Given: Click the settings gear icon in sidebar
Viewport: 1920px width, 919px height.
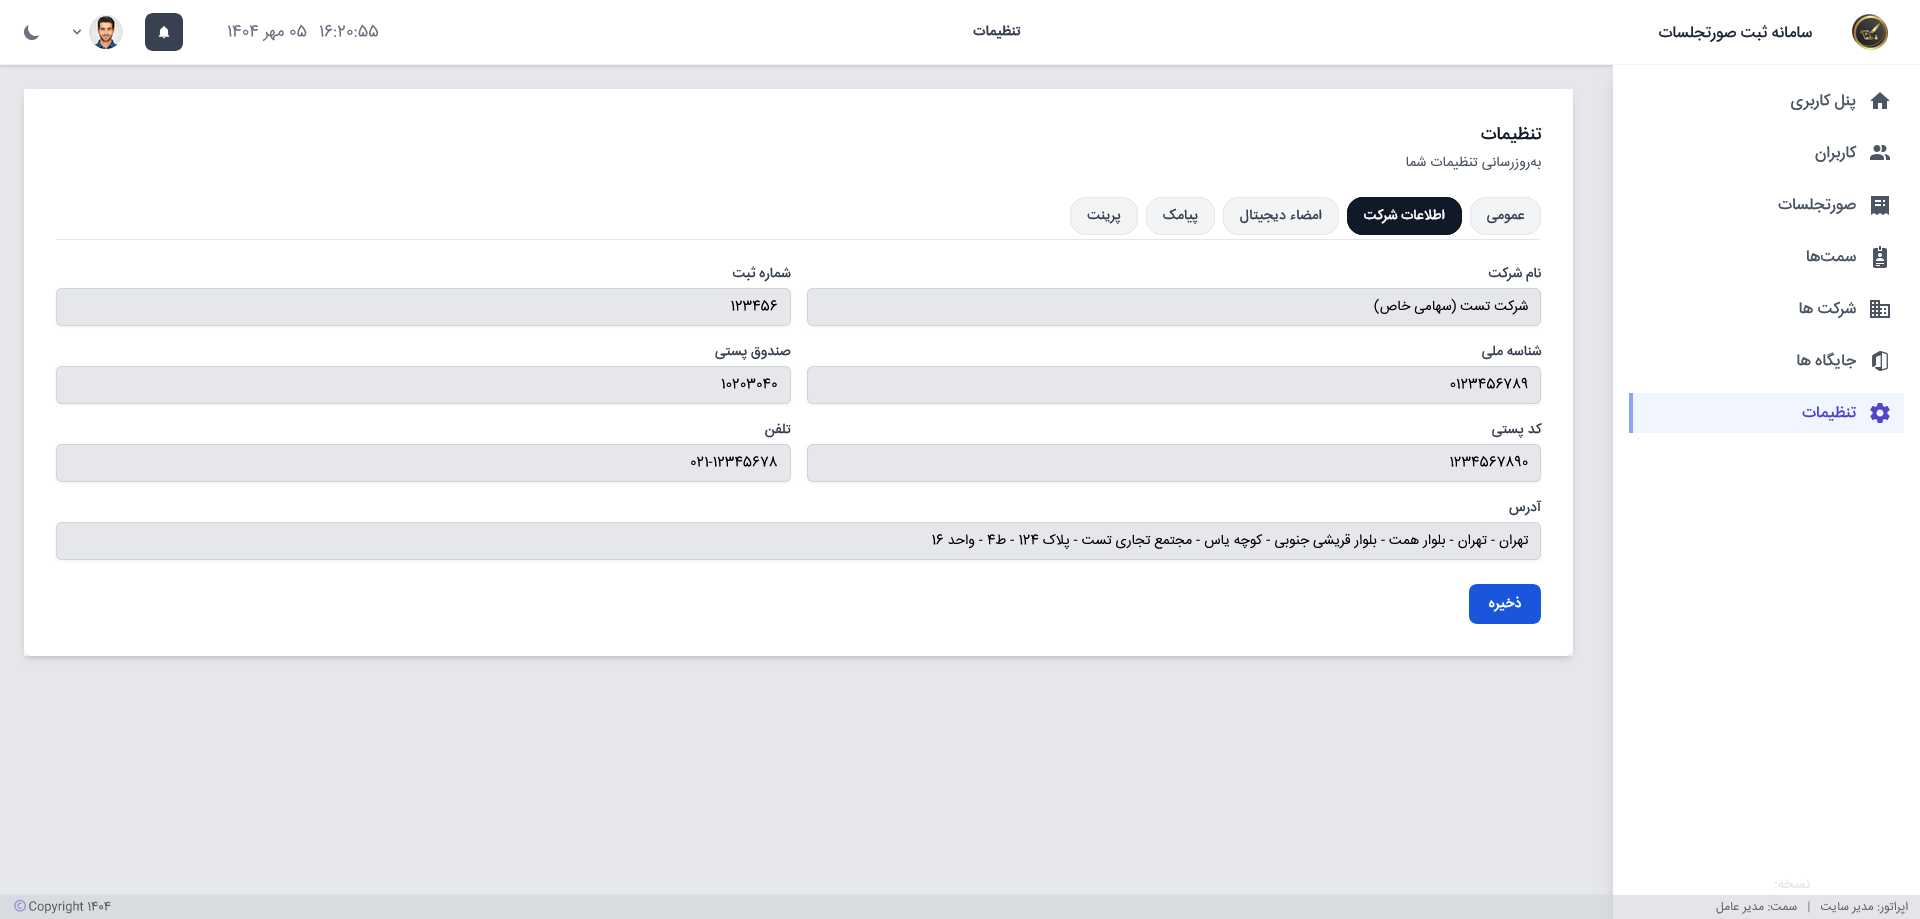Looking at the screenshot, I should pos(1879,413).
